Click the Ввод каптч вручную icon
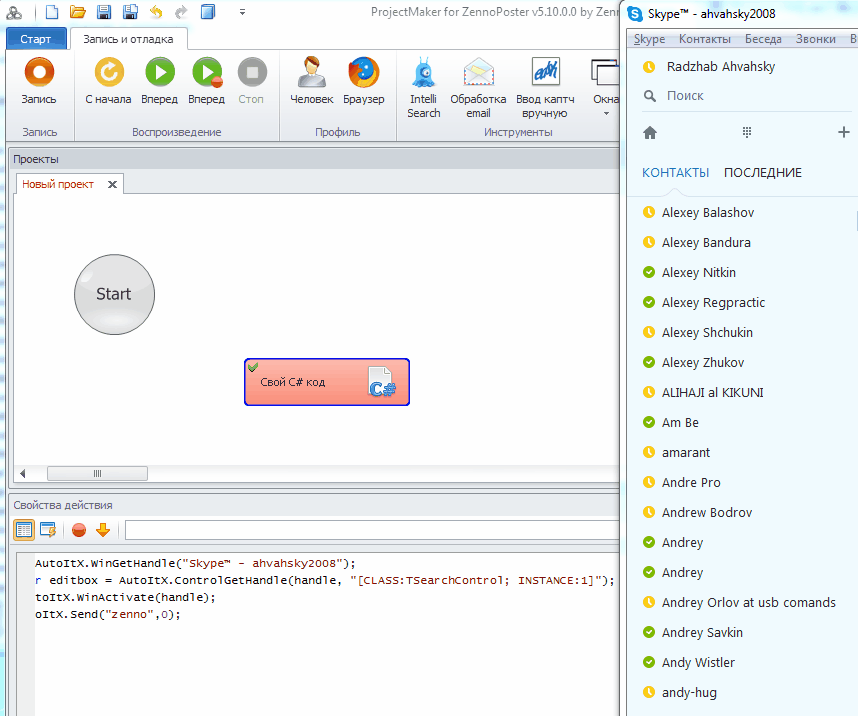 tap(544, 73)
